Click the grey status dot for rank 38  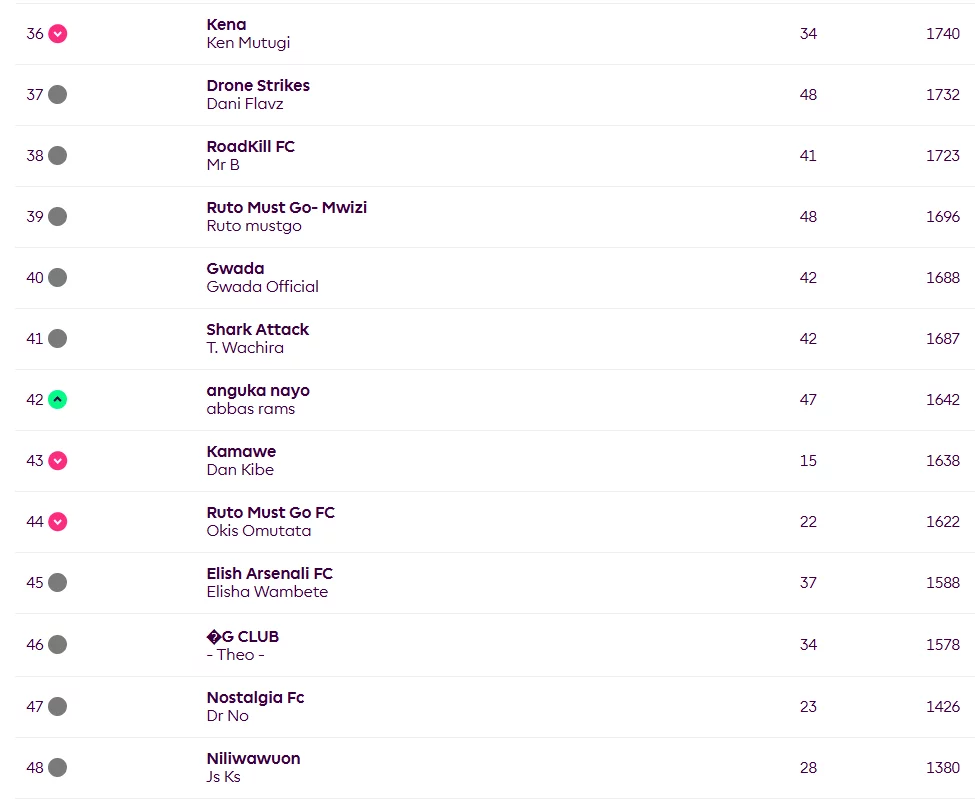(58, 156)
